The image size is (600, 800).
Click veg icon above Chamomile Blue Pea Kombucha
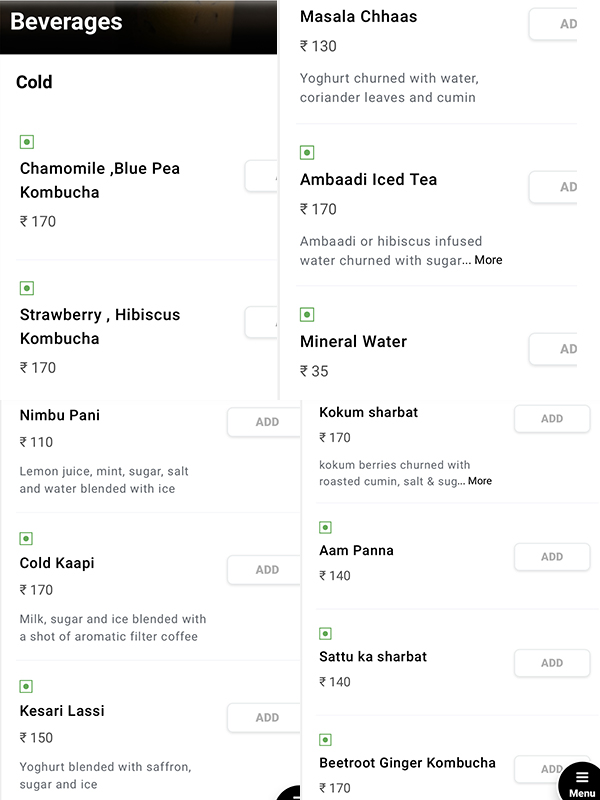[27, 142]
